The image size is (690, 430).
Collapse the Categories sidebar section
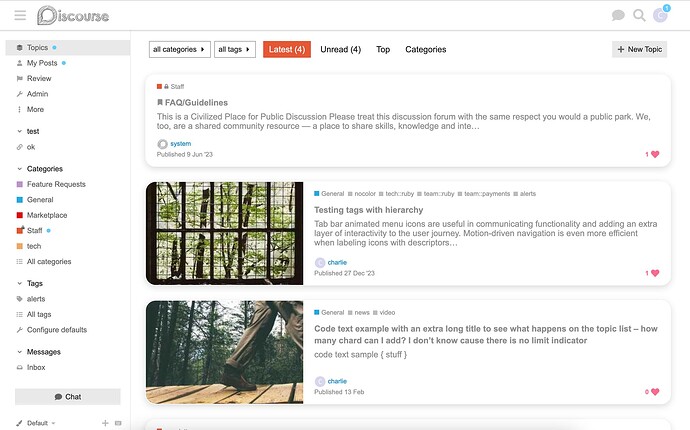(19, 169)
